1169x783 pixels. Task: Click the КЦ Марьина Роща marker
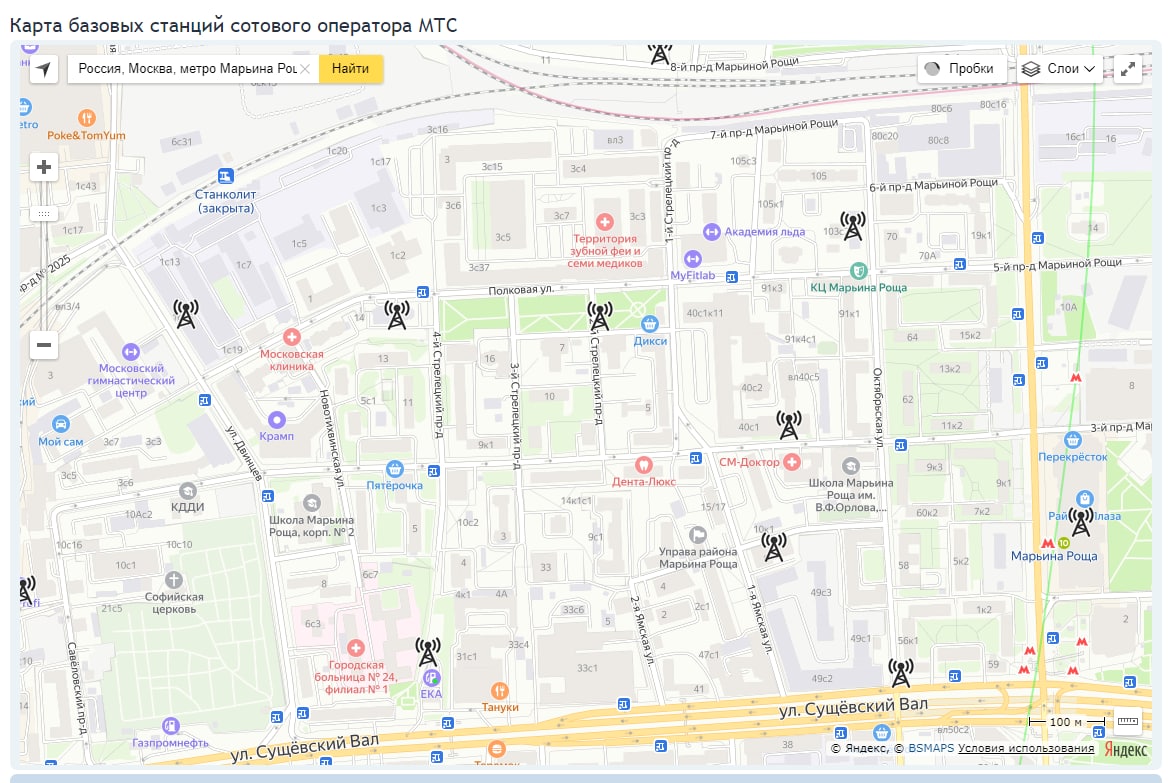(x=859, y=270)
